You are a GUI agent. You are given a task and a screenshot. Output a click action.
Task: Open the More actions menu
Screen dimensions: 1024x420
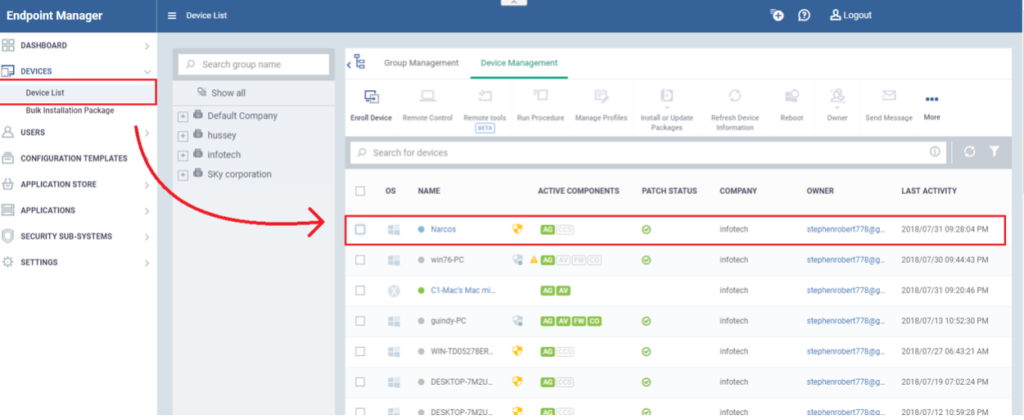932,99
